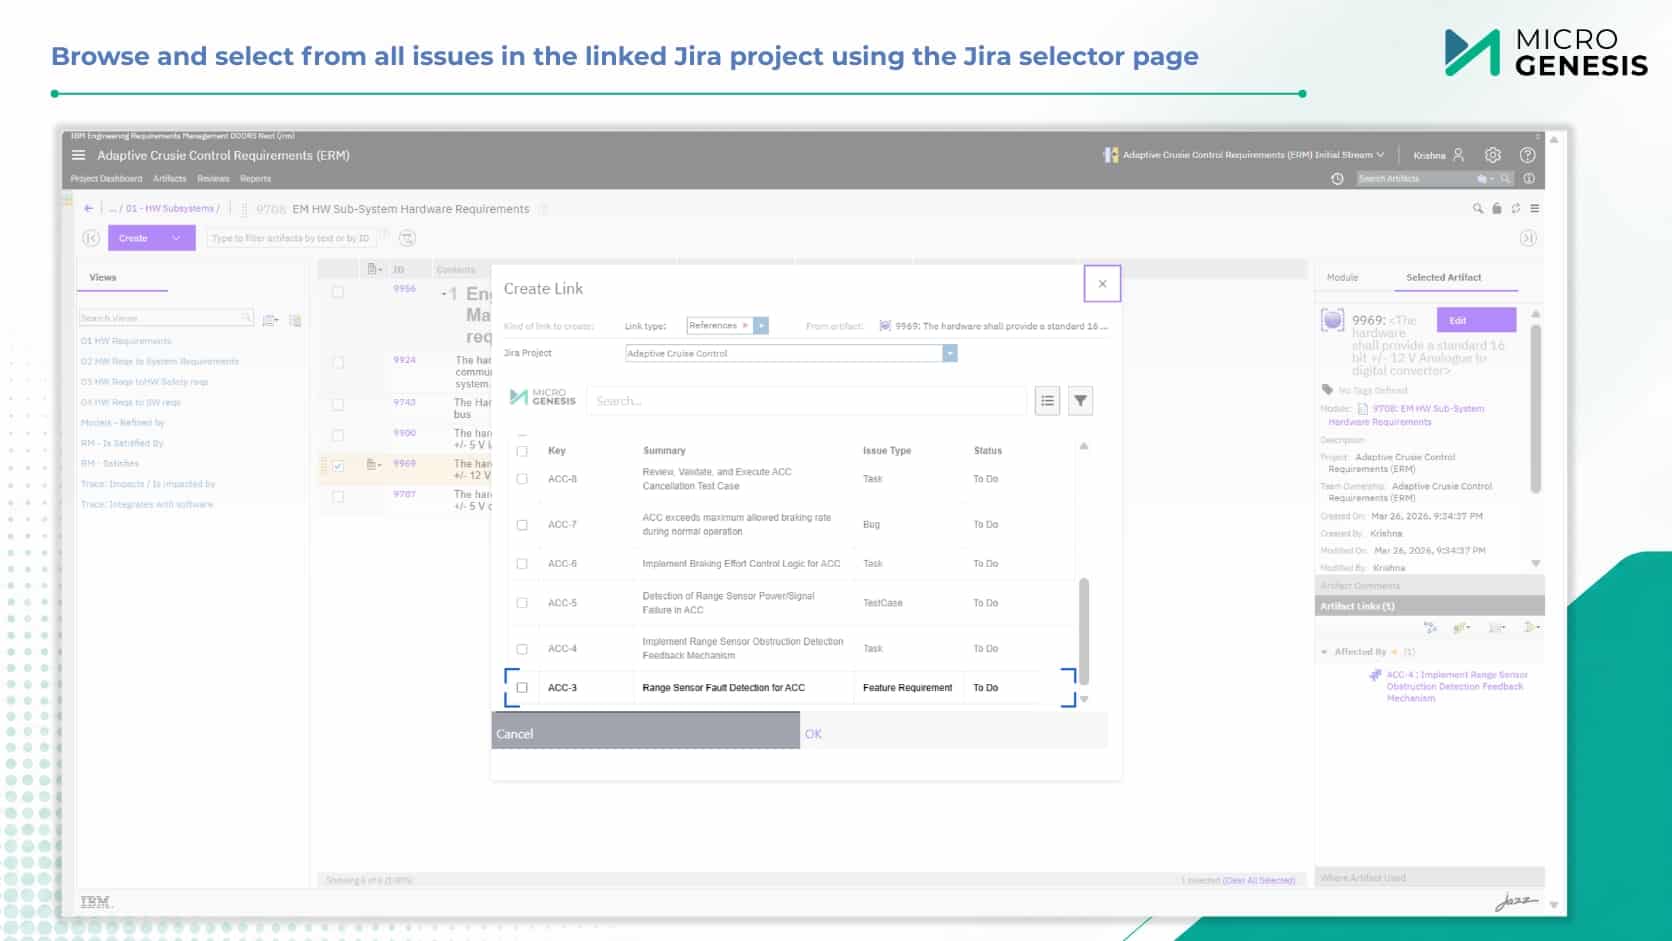Check the ACC-8 issue checkbox
This screenshot has width=1672, height=941.
pyautogui.click(x=522, y=479)
